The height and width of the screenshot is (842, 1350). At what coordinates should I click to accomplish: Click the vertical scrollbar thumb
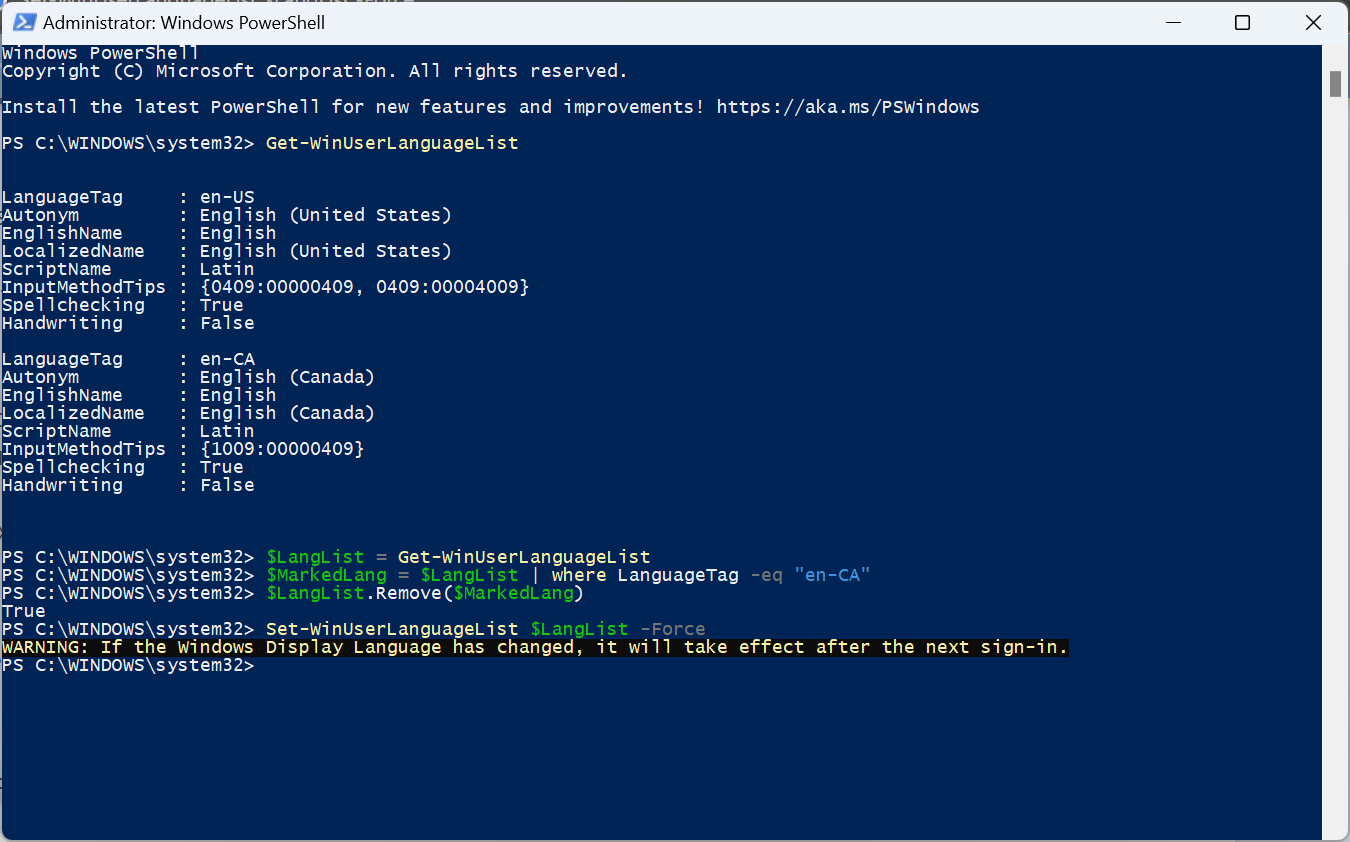tap(1335, 84)
